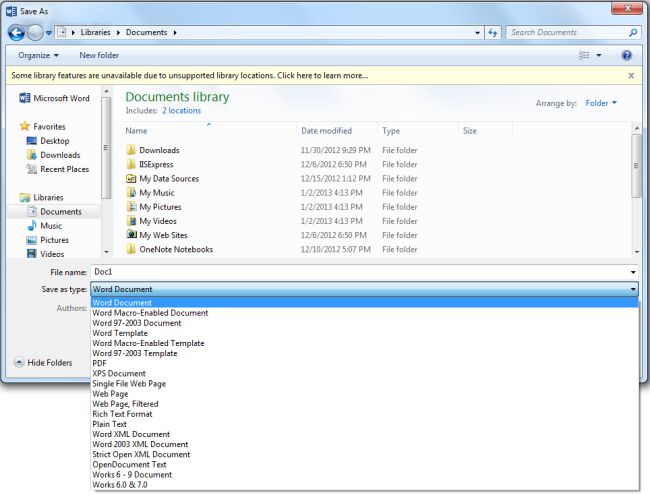The image size is (650, 495).
Task: Sort by Size column header
Action: click(x=485, y=131)
